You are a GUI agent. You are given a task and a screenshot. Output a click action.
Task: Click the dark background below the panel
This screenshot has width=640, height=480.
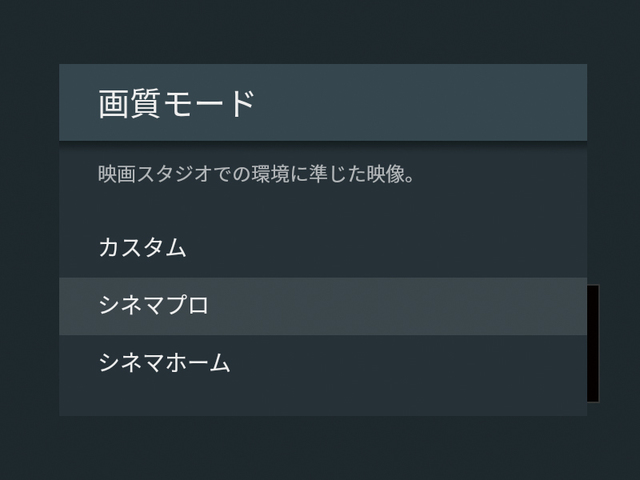(x=320, y=448)
